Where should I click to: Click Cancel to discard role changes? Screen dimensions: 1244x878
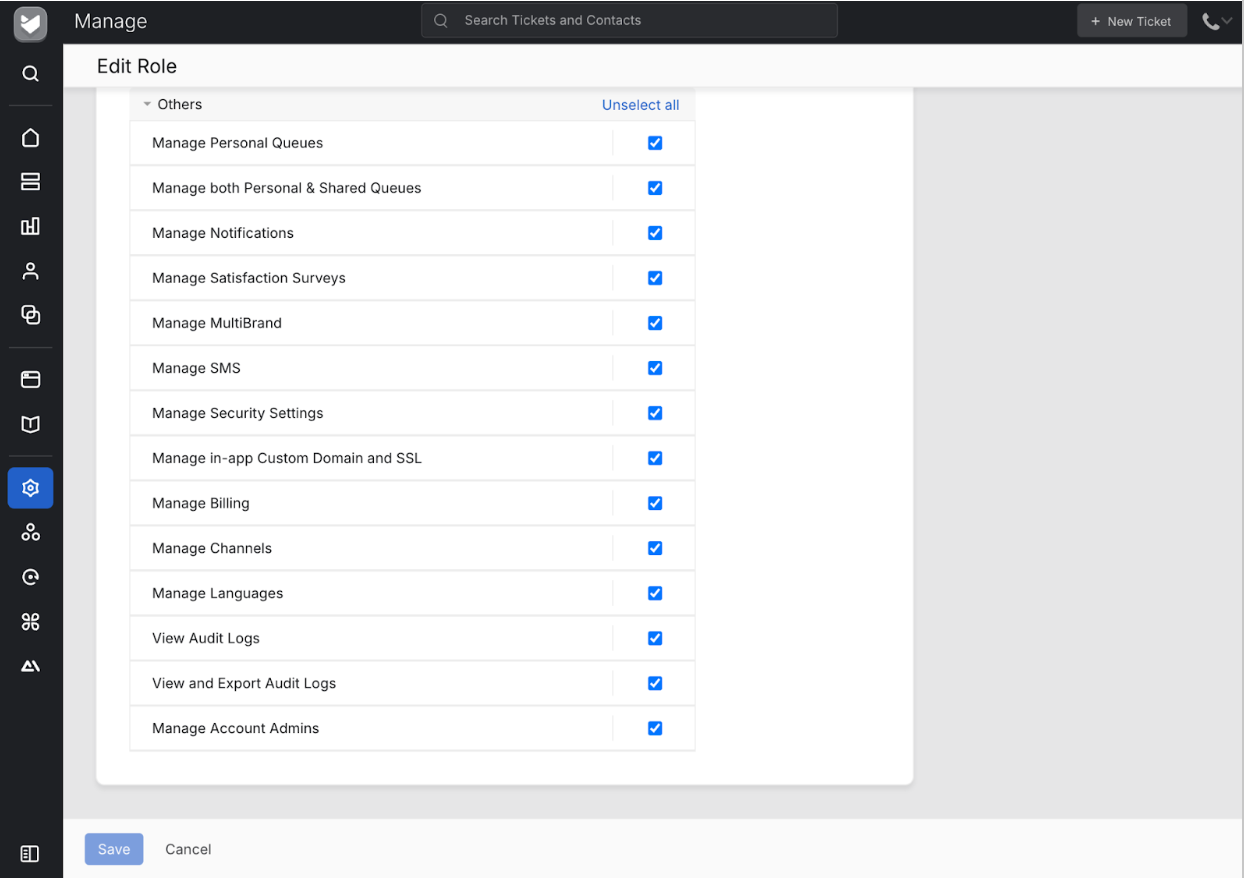[x=188, y=849]
